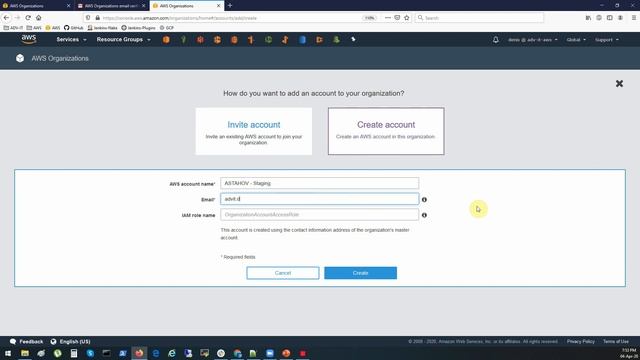Reset the 110% zoom level badge
Screen dimensions: 640x360
click(x=369, y=18)
